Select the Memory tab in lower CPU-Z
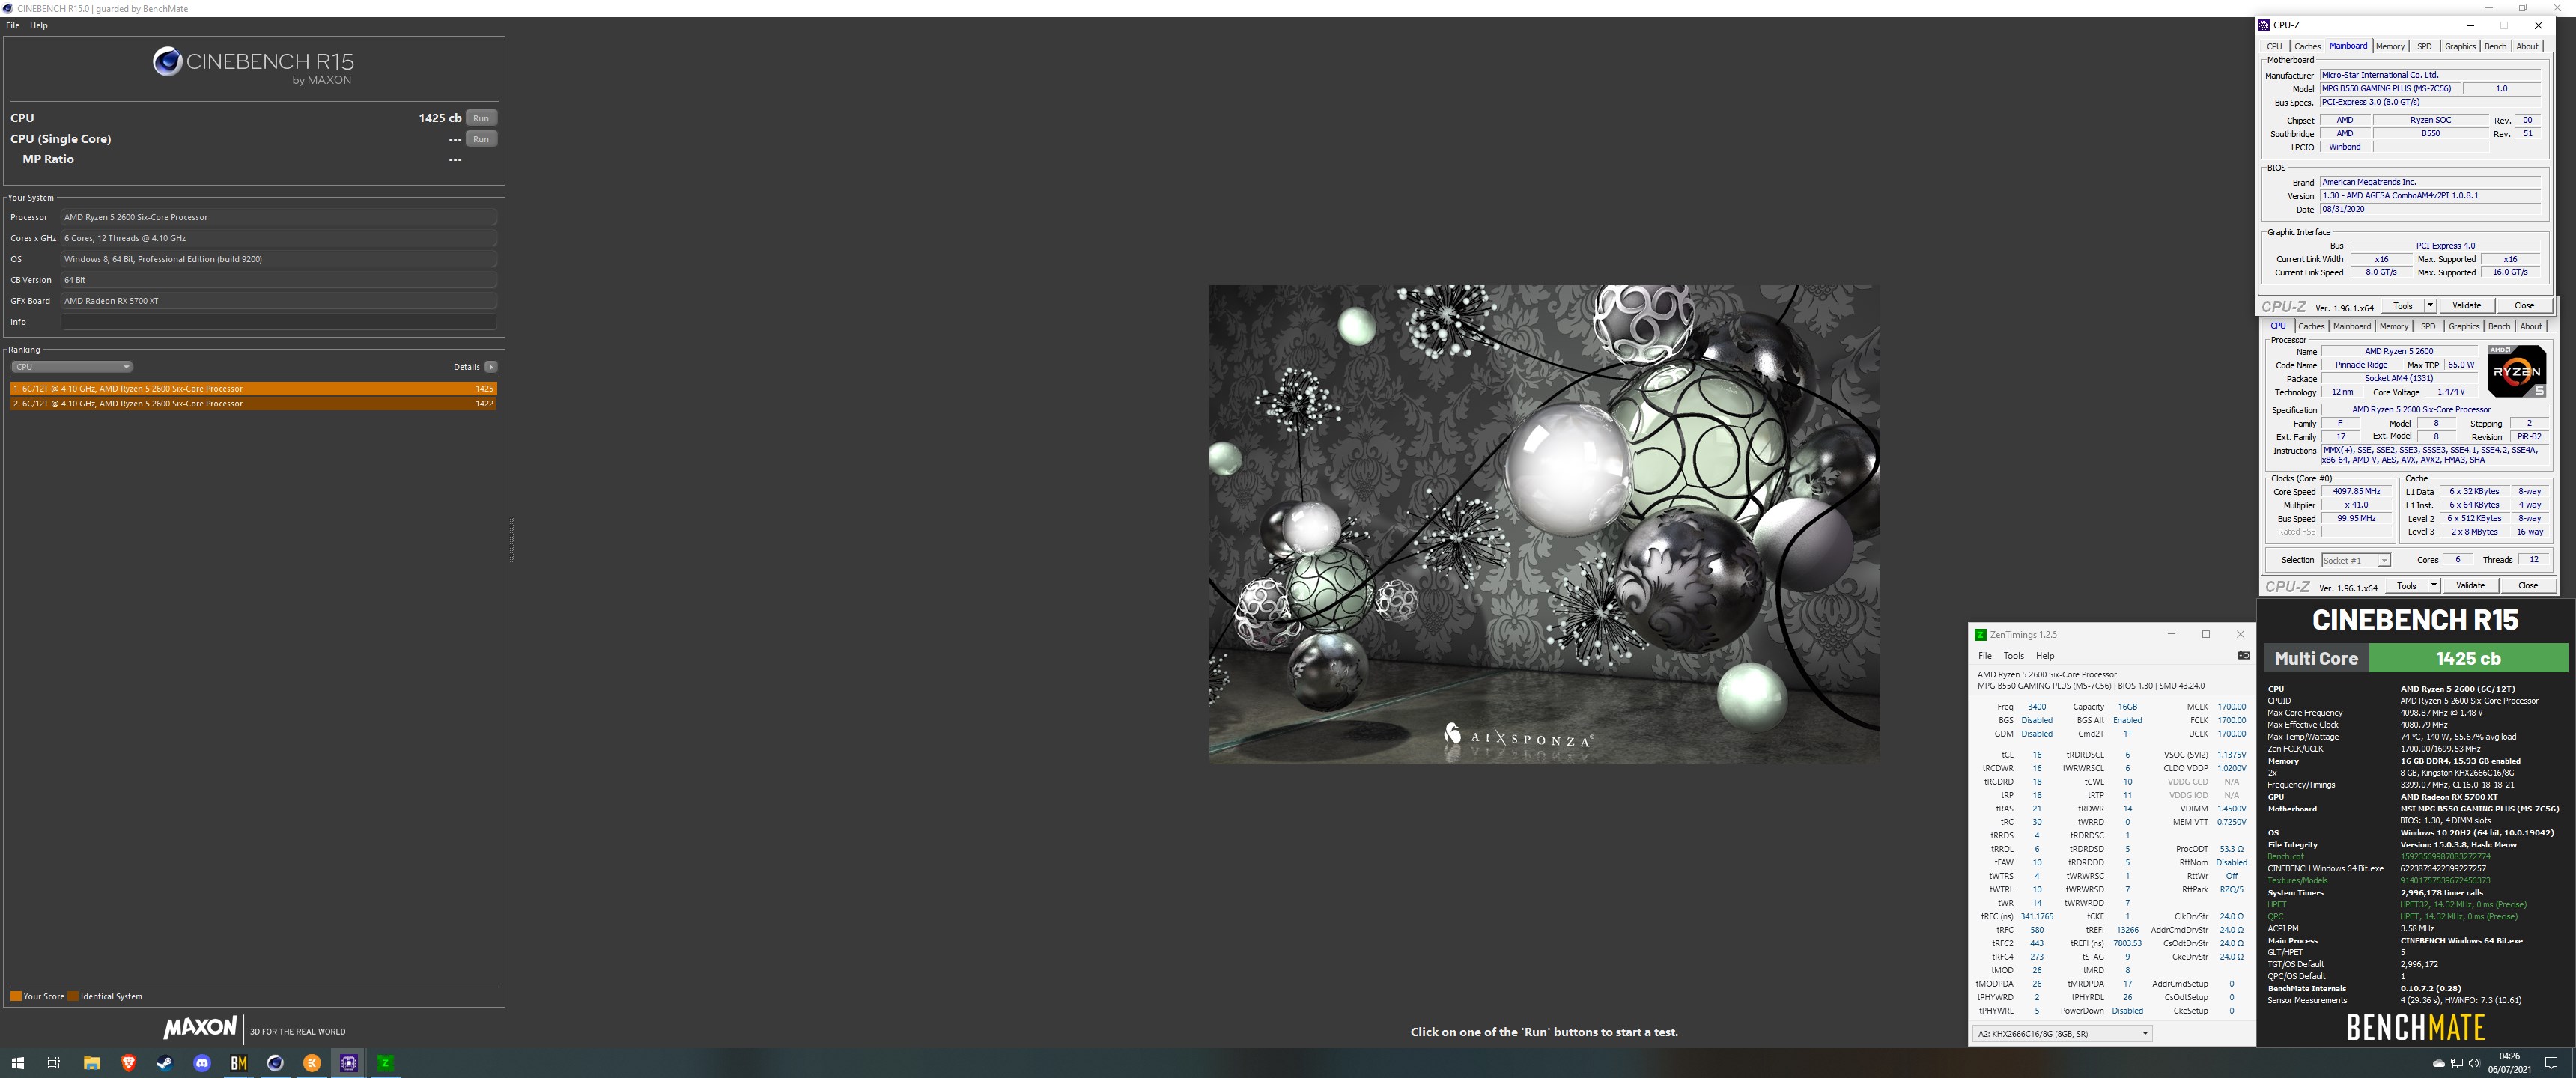The height and width of the screenshot is (1078, 2576). pyautogui.click(x=2394, y=327)
